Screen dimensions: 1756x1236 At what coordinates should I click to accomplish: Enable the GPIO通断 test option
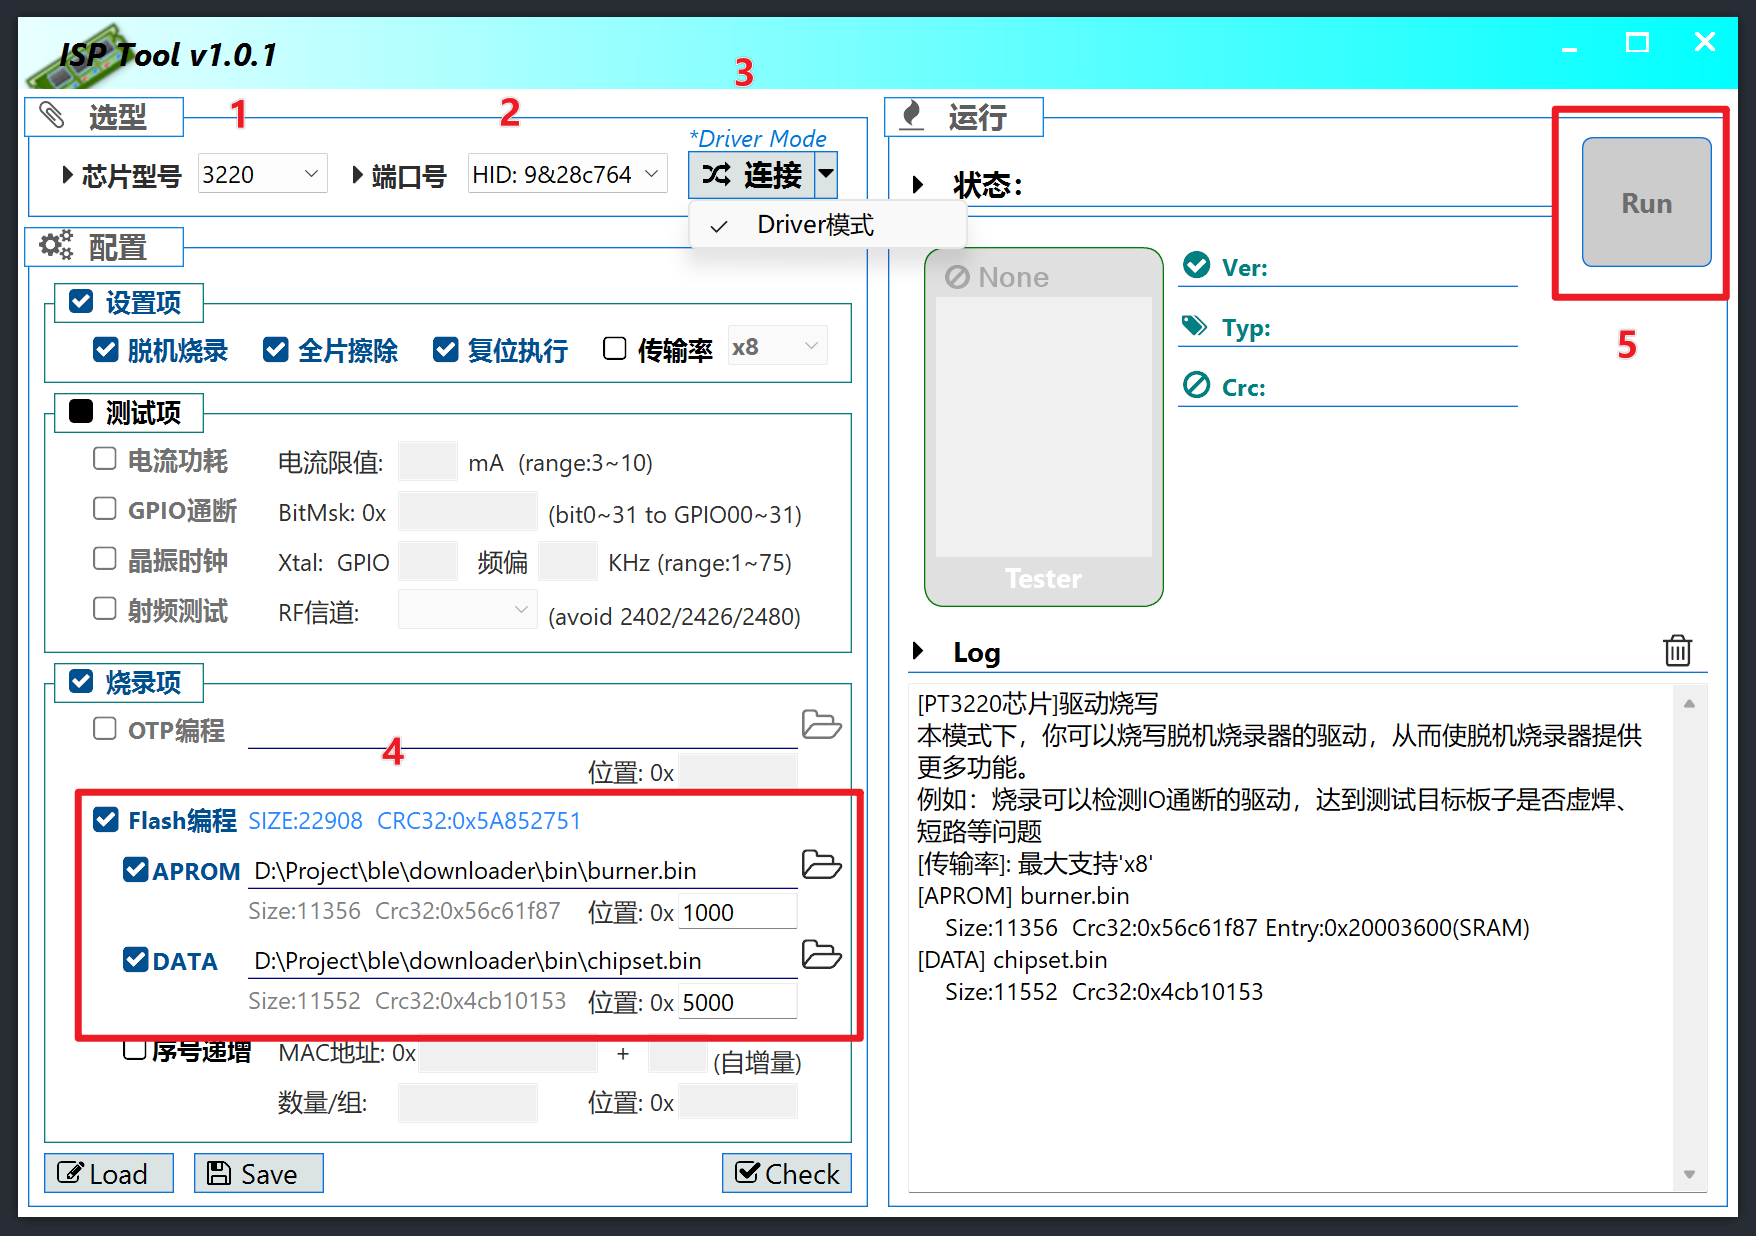[104, 510]
